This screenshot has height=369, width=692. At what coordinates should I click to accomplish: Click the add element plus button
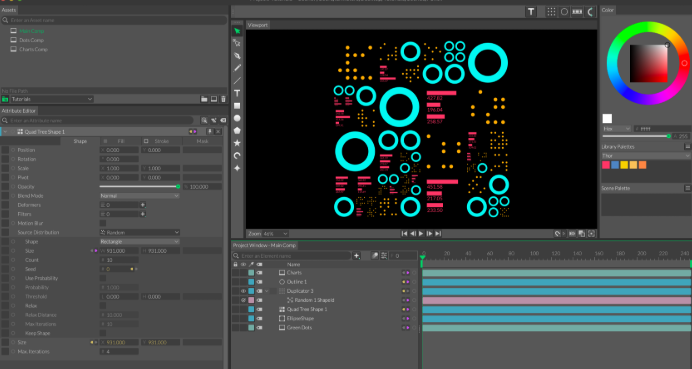pyautogui.click(x=357, y=256)
